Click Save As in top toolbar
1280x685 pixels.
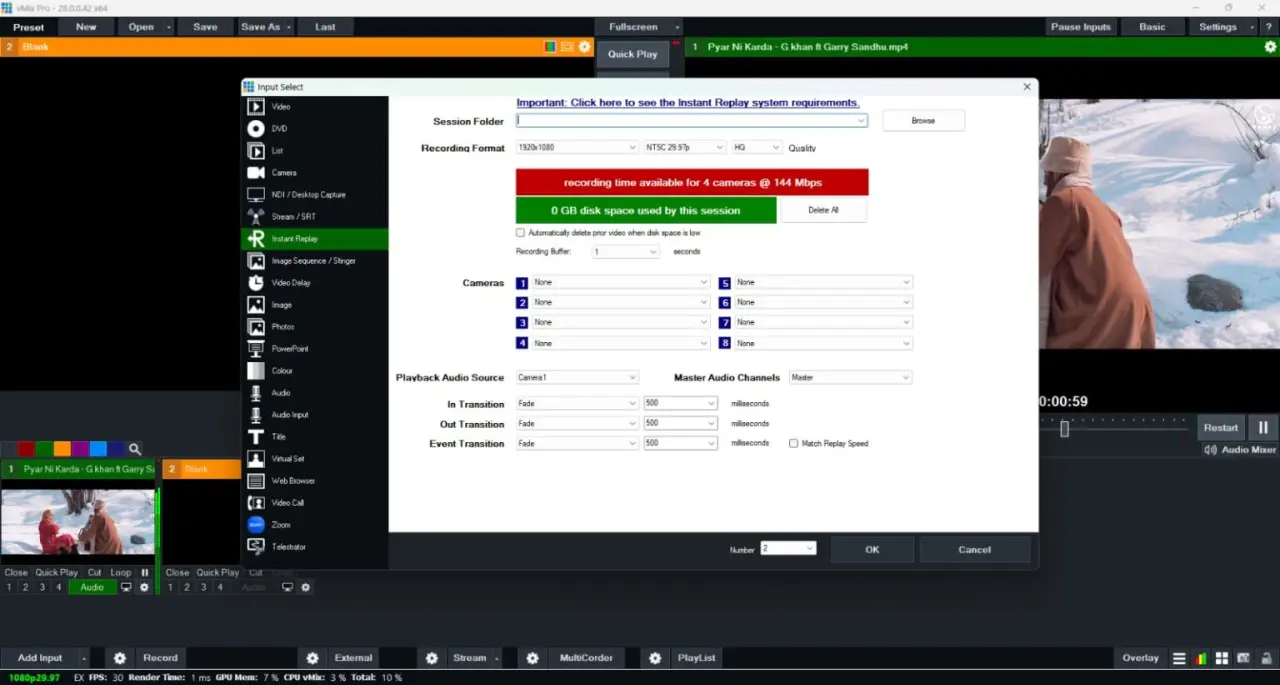click(260, 27)
